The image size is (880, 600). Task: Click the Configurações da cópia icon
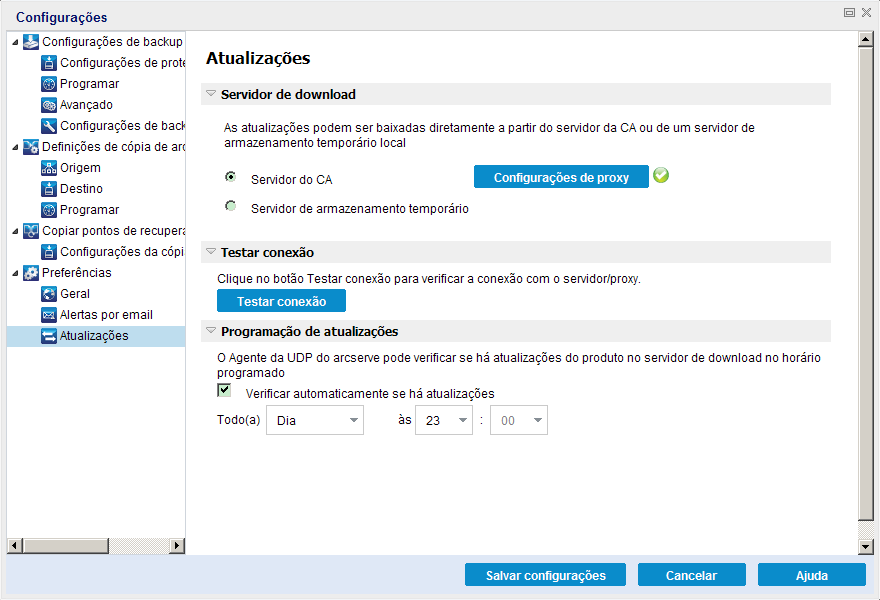49,252
